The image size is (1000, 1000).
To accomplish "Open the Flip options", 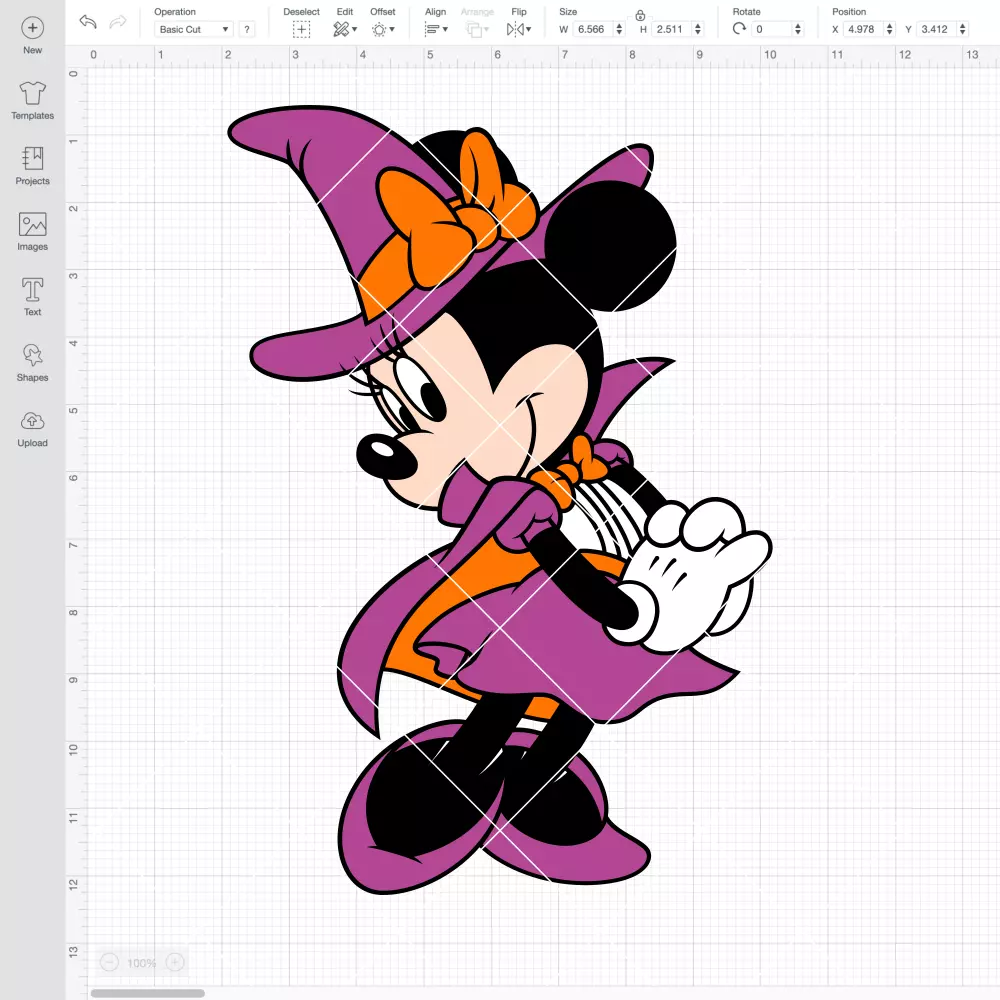I will tap(518, 29).
